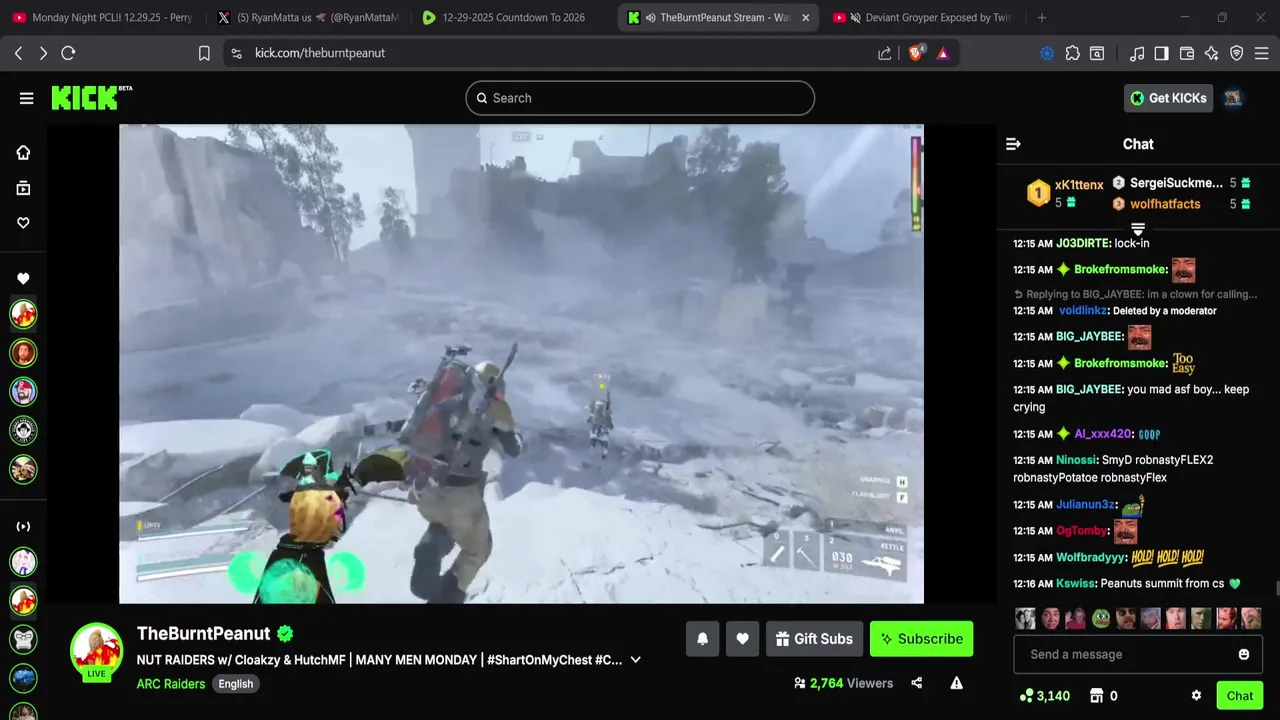1280x720 pixels.
Task: Open SergeiSuckme gifter entry
Action: click(1176, 183)
